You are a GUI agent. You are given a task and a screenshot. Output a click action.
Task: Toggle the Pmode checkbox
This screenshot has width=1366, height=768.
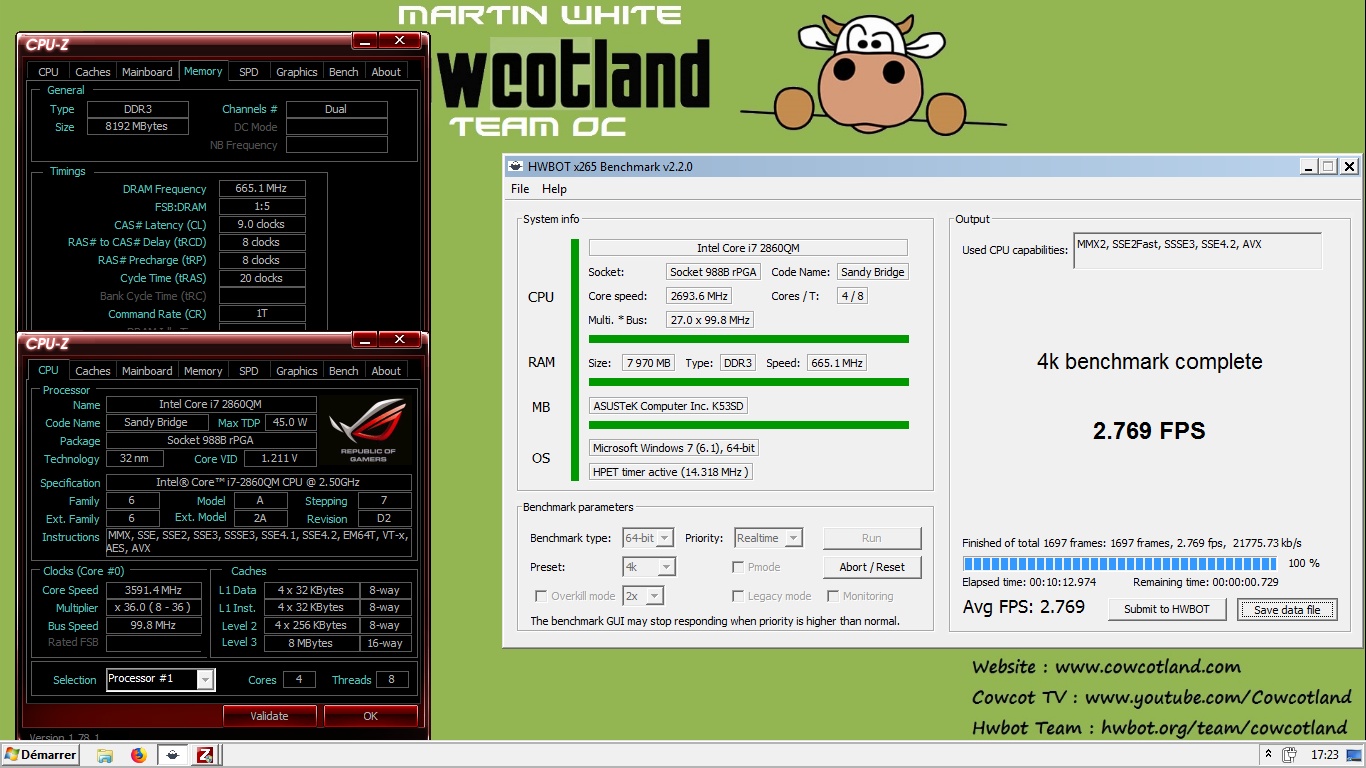(738, 567)
